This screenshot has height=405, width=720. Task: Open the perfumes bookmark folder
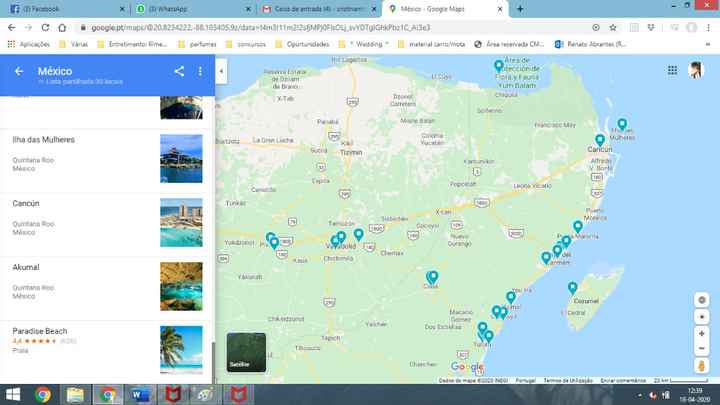(x=197, y=44)
